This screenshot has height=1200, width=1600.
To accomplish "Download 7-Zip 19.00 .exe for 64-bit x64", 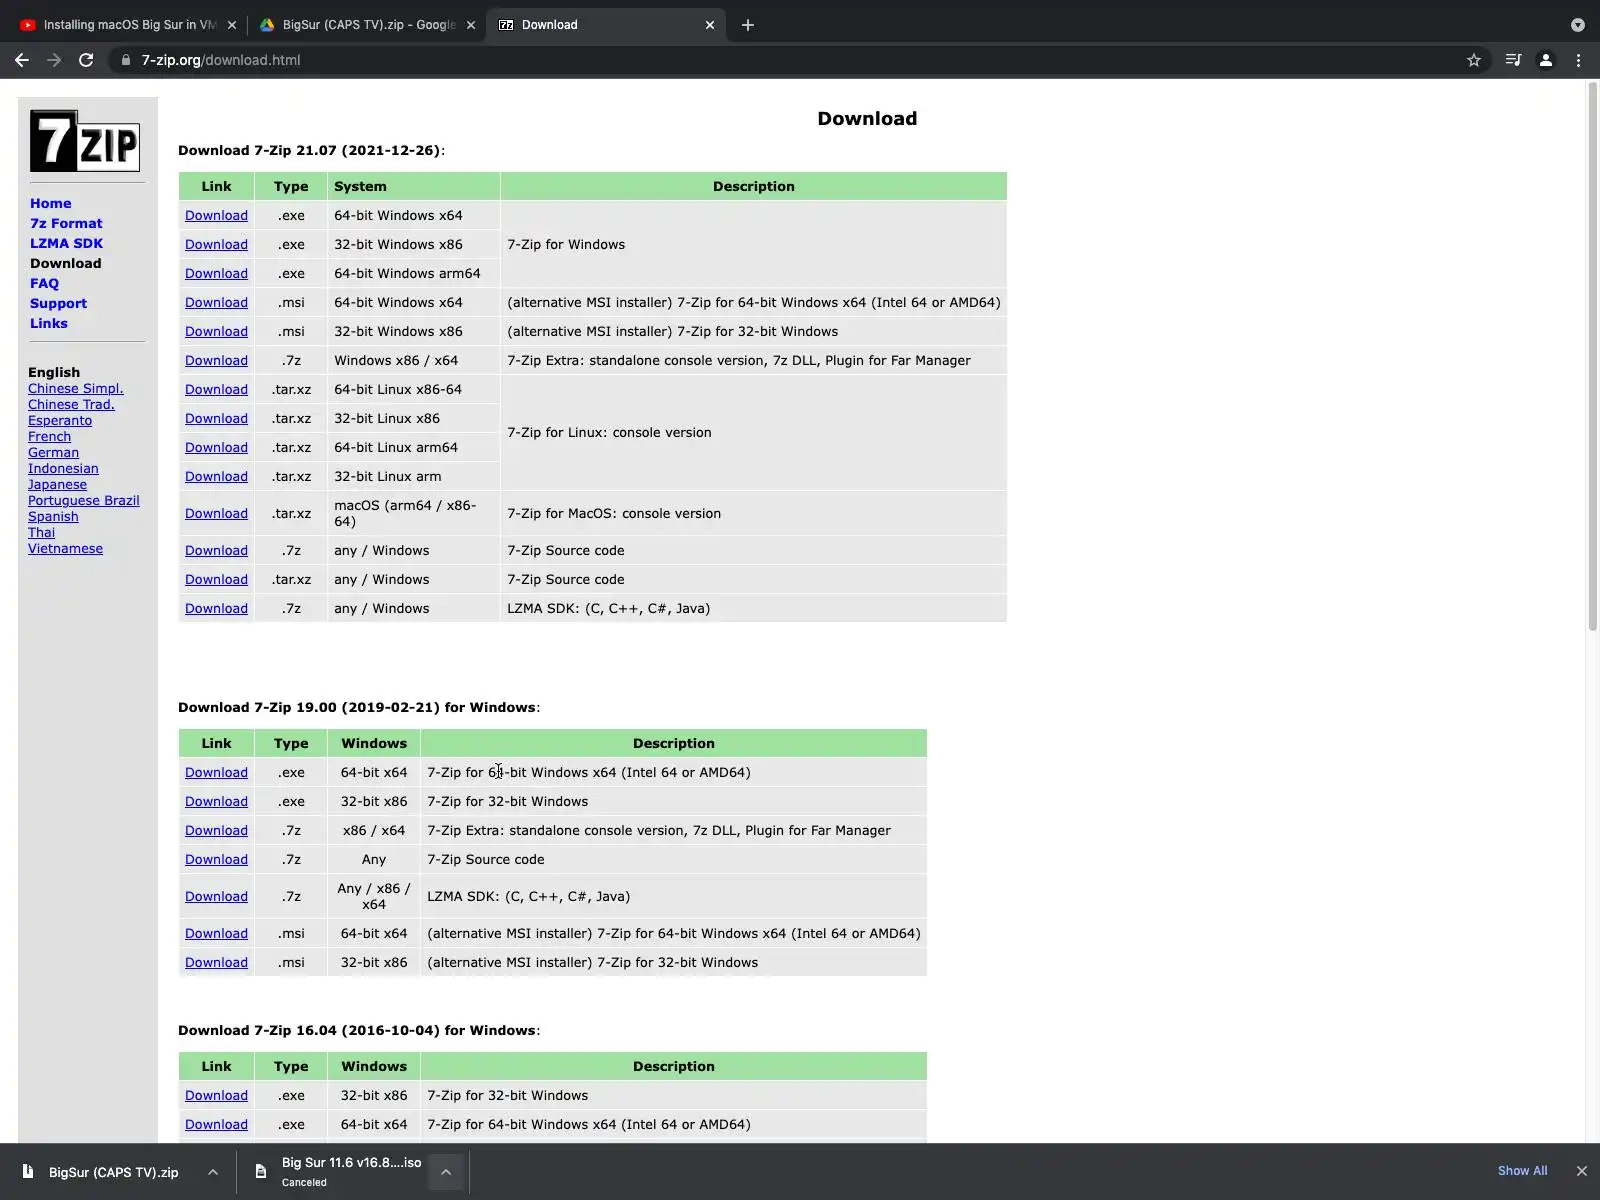I will coord(216,773).
